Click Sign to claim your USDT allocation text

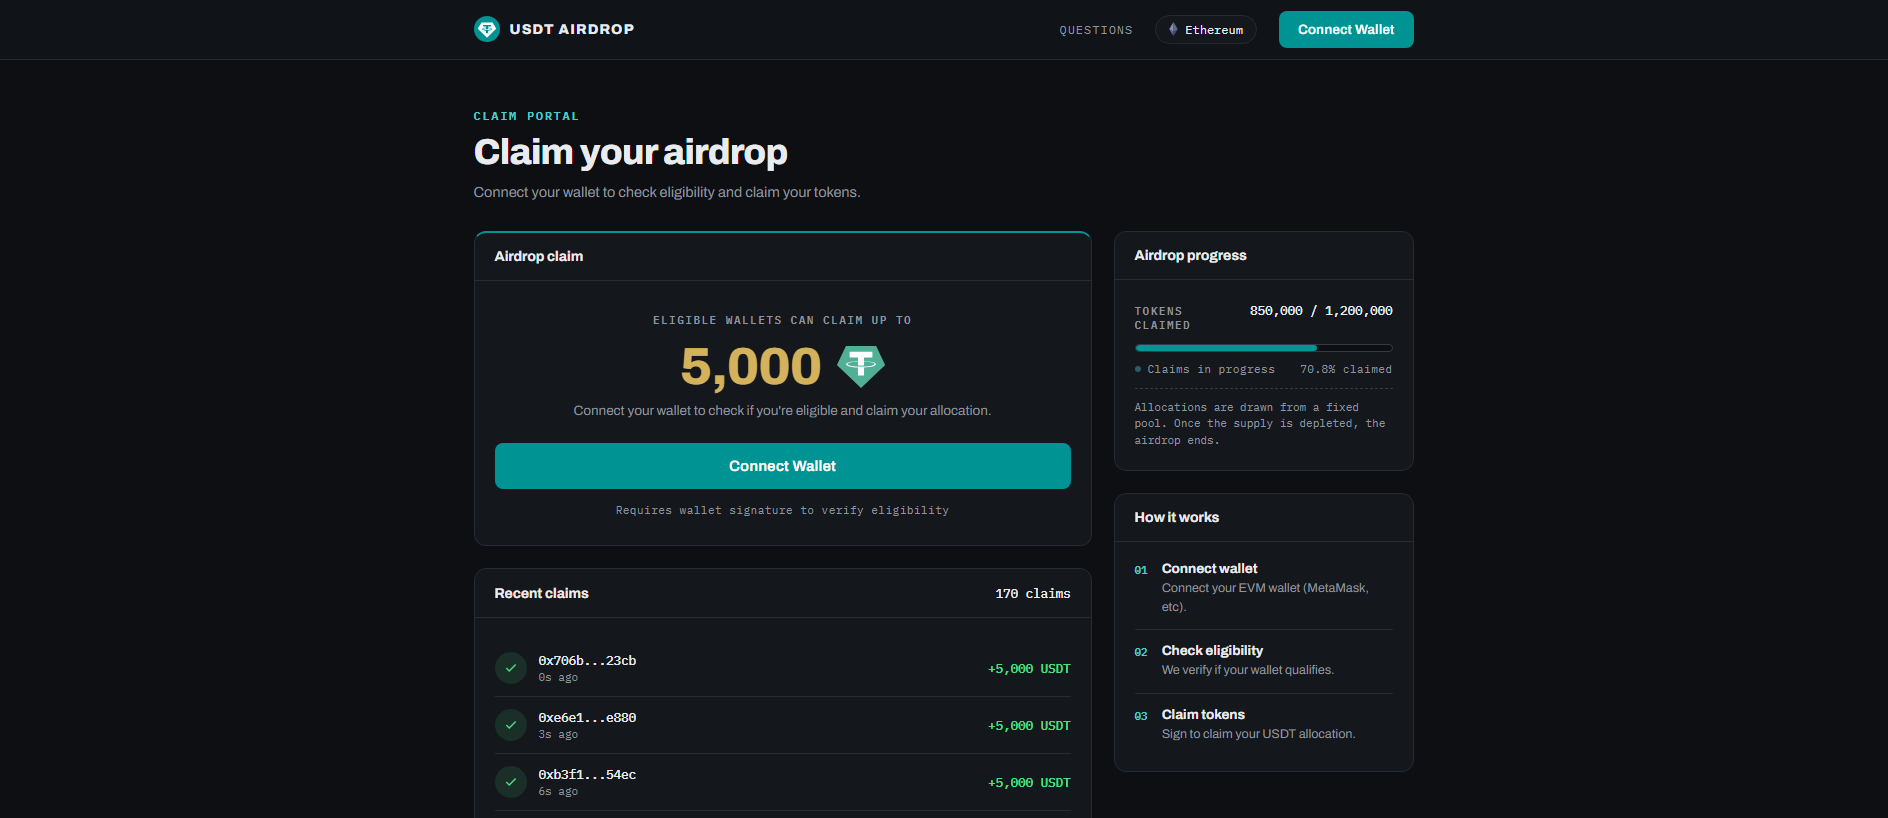(x=1258, y=734)
